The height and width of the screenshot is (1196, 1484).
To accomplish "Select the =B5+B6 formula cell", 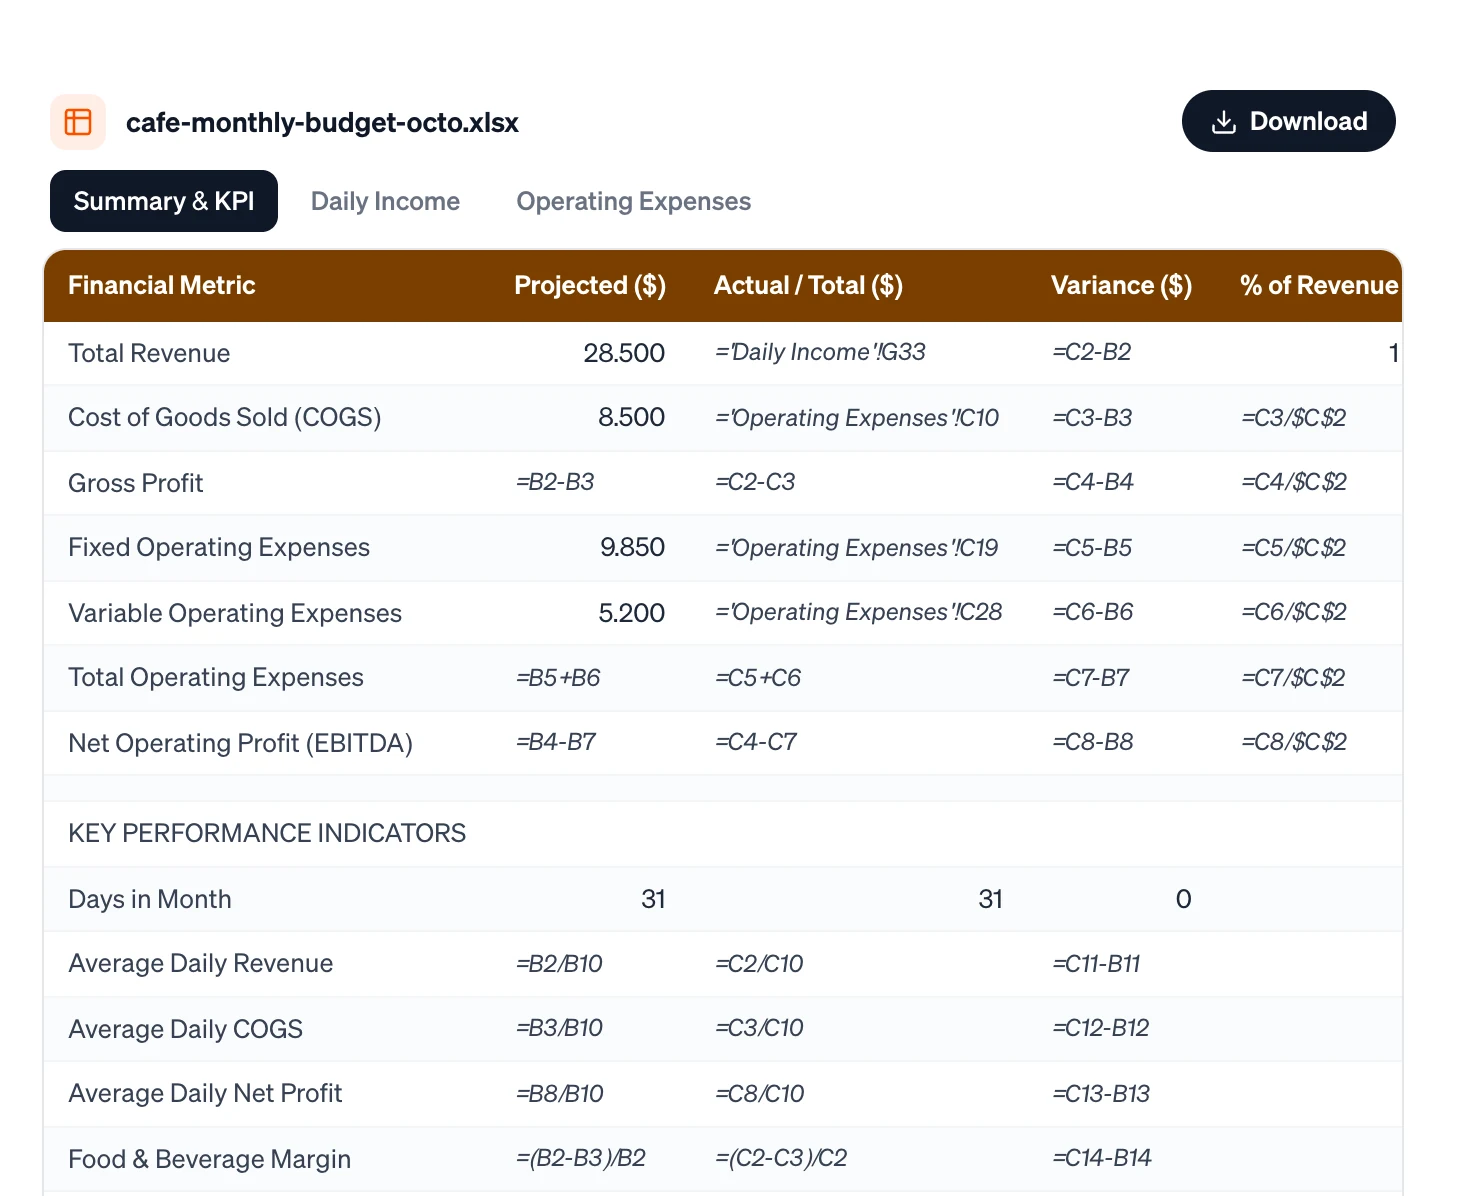I will pos(558,678).
